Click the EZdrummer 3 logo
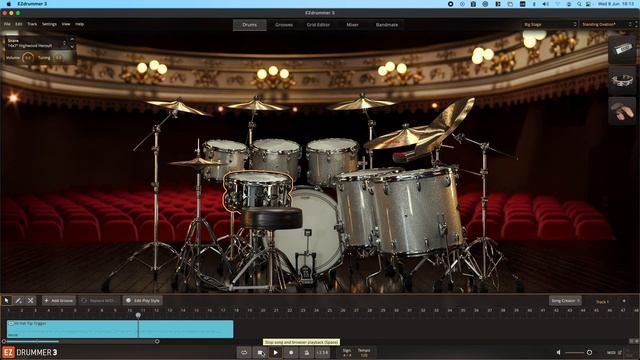 (x=30, y=352)
